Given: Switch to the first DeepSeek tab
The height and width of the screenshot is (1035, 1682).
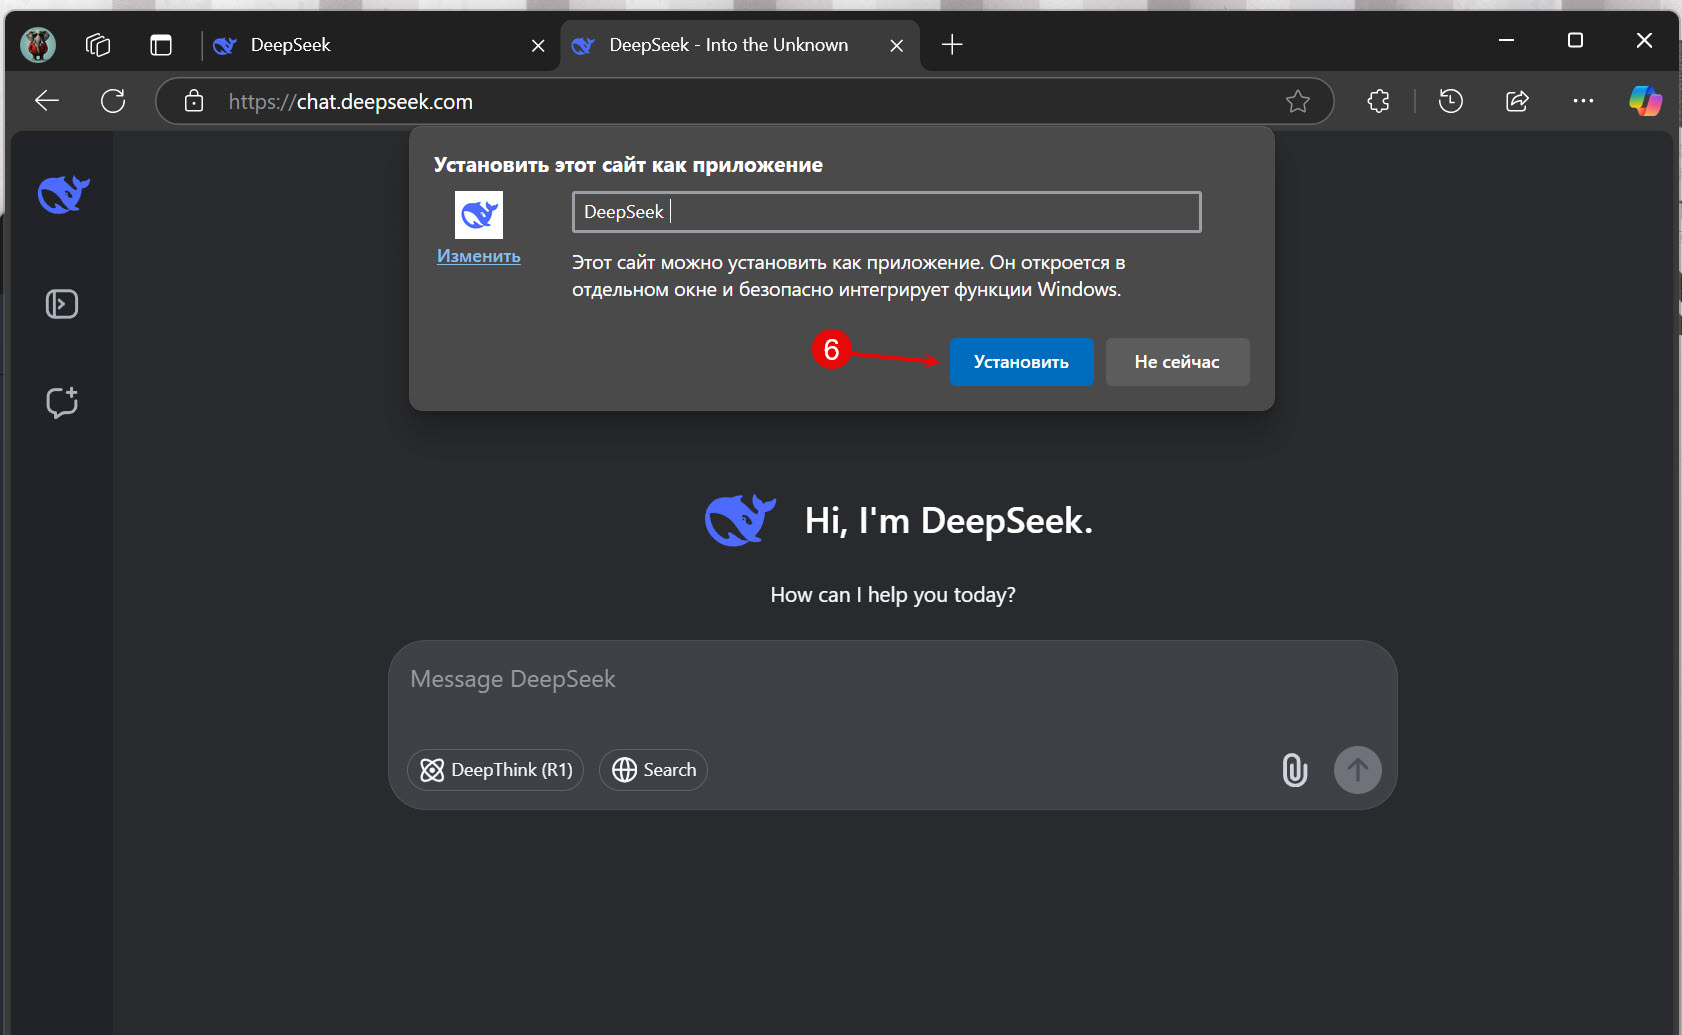Looking at the screenshot, I should 380,45.
